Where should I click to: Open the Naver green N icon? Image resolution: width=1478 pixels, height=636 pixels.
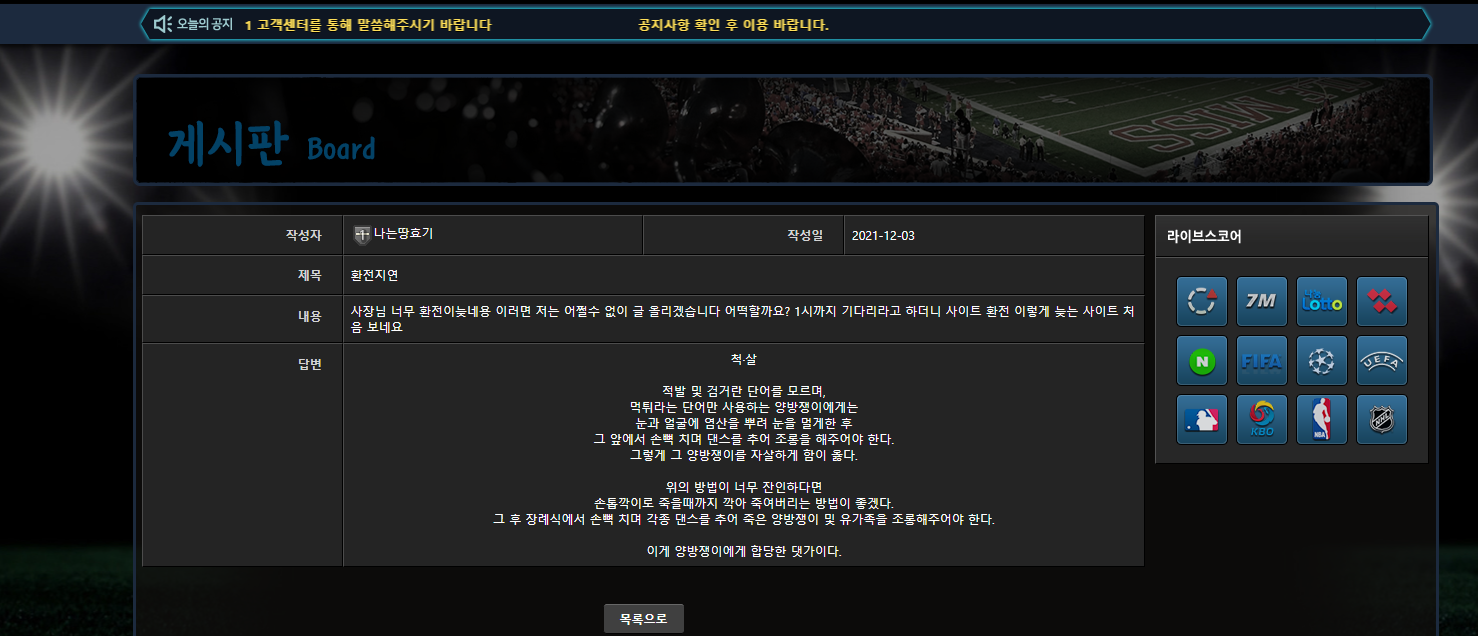coord(1202,360)
